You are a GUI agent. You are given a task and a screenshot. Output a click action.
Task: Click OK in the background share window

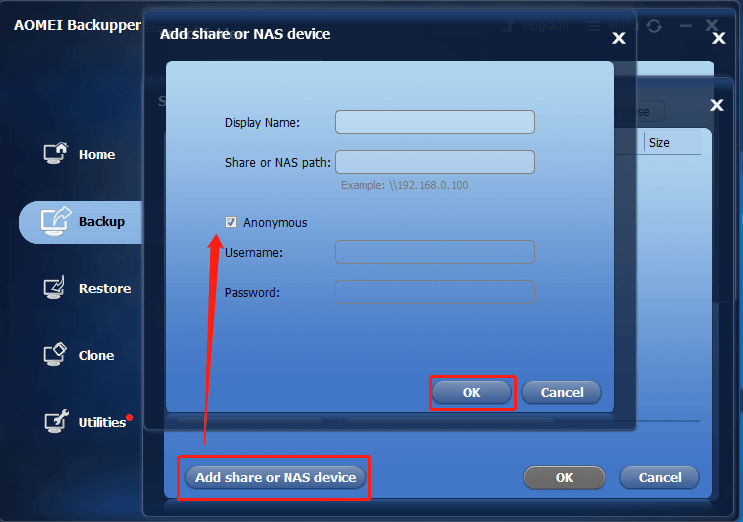coord(564,477)
